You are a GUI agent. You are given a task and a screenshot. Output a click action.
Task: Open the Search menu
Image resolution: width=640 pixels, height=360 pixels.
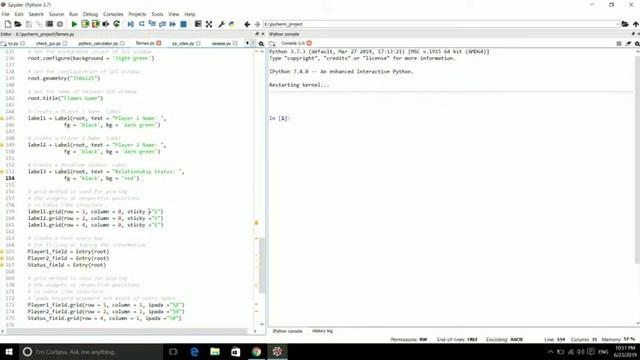(36, 14)
